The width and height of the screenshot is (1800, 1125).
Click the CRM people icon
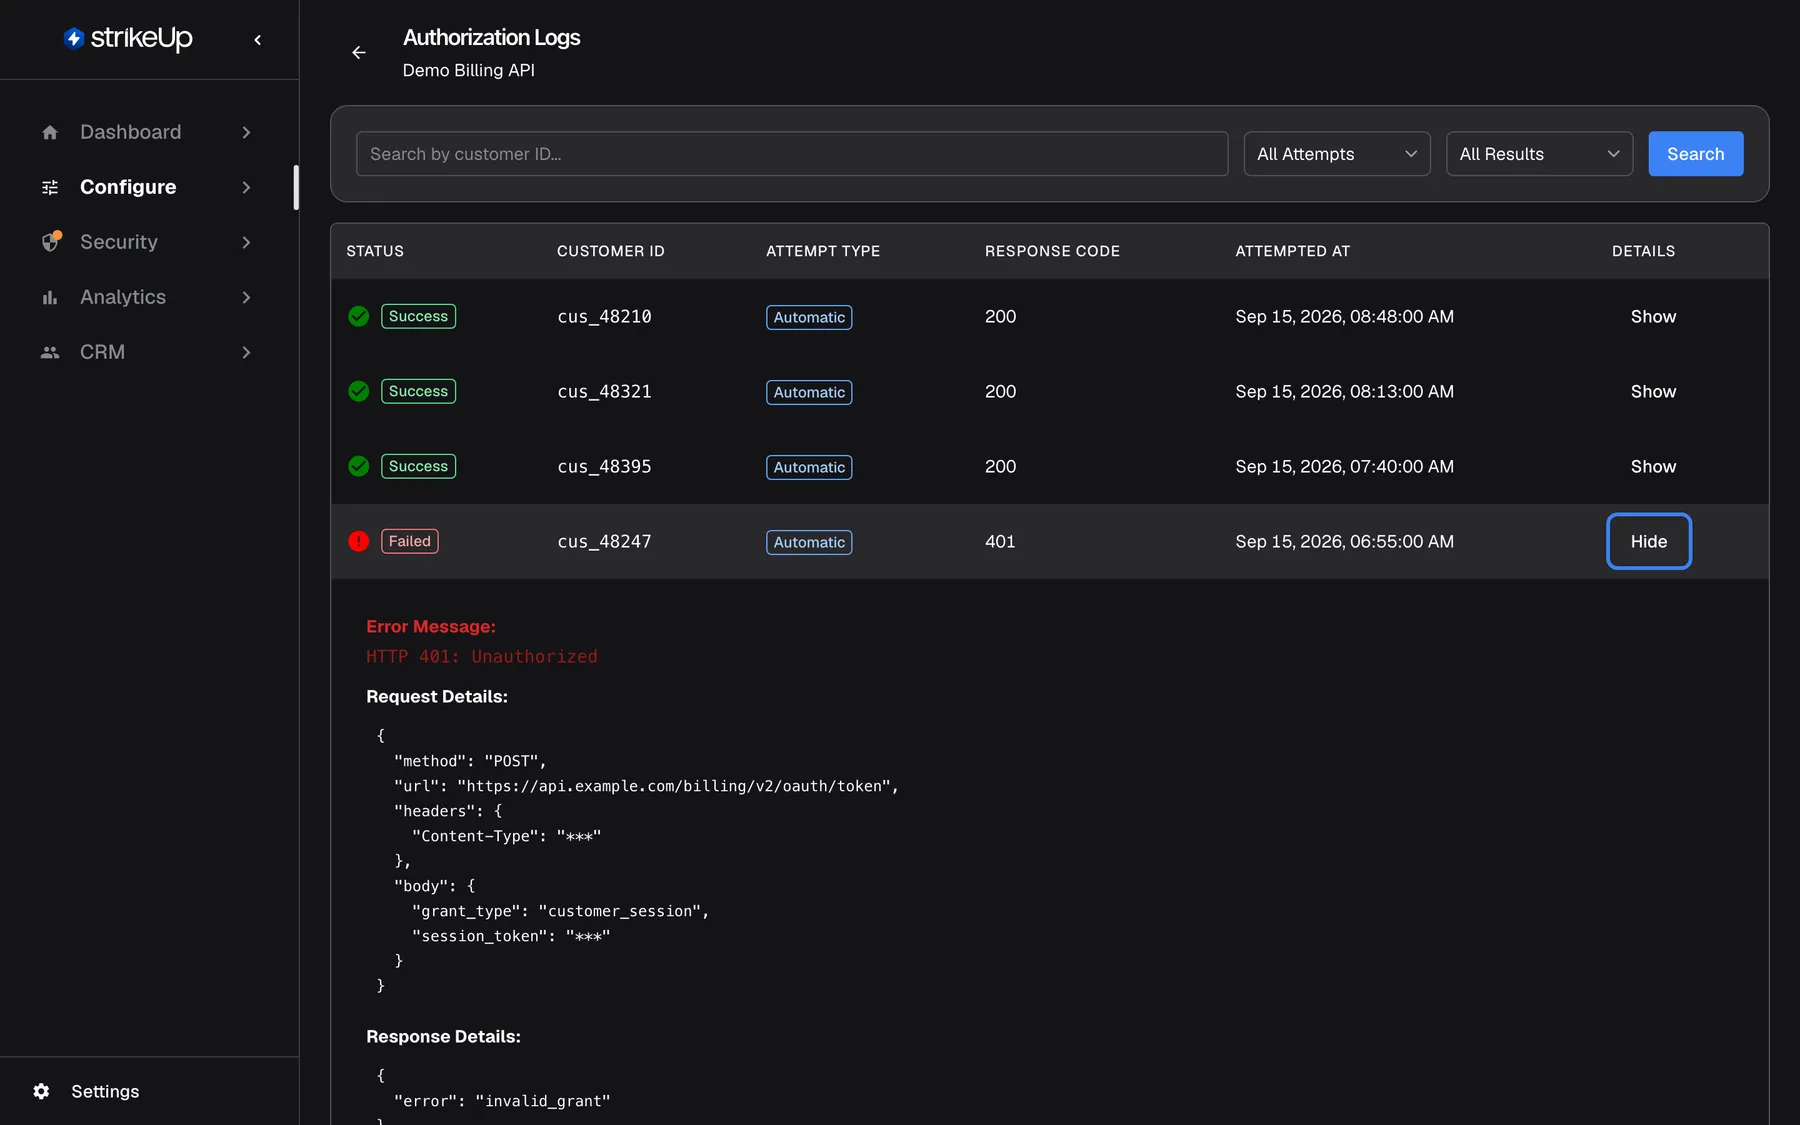(50, 352)
